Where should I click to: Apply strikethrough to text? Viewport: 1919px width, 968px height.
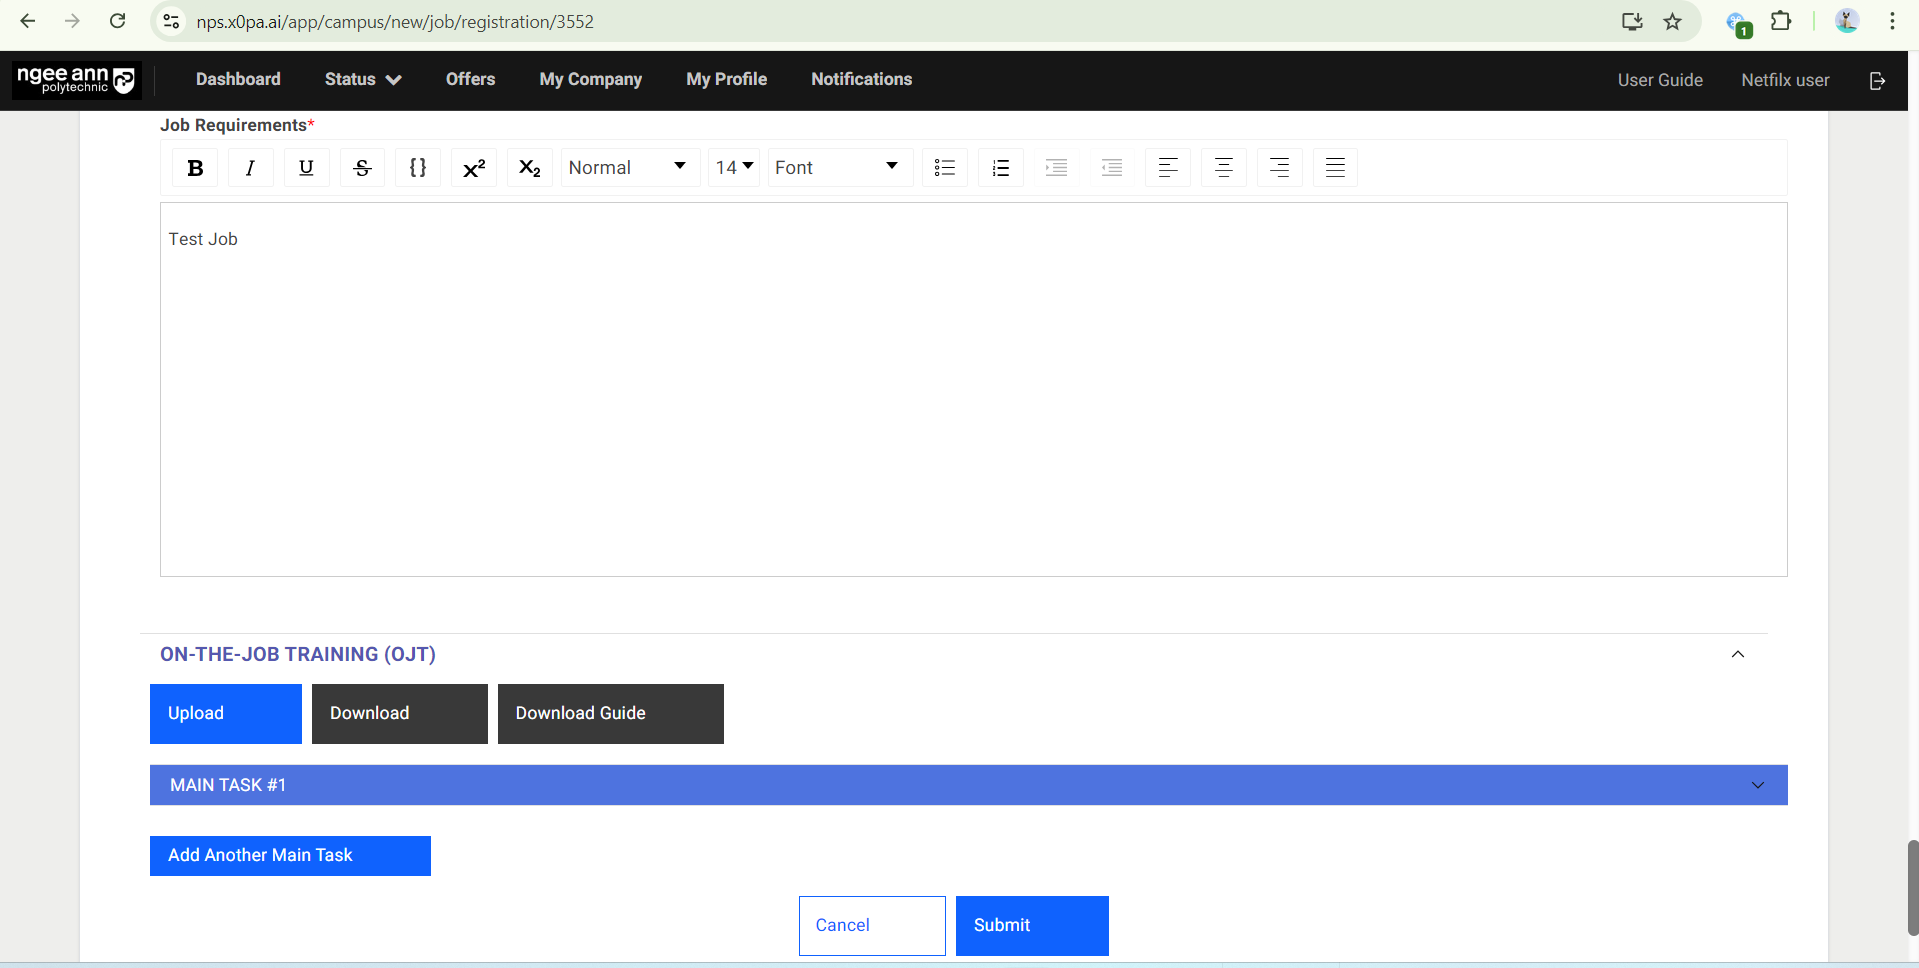(362, 168)
